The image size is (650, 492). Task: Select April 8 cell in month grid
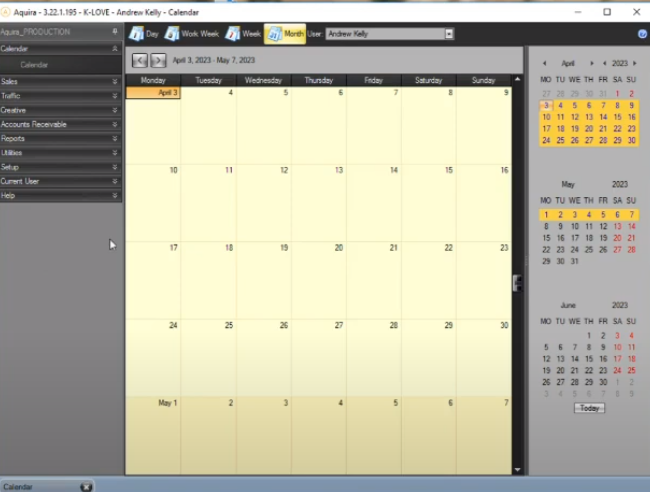(x=429, y=126)
